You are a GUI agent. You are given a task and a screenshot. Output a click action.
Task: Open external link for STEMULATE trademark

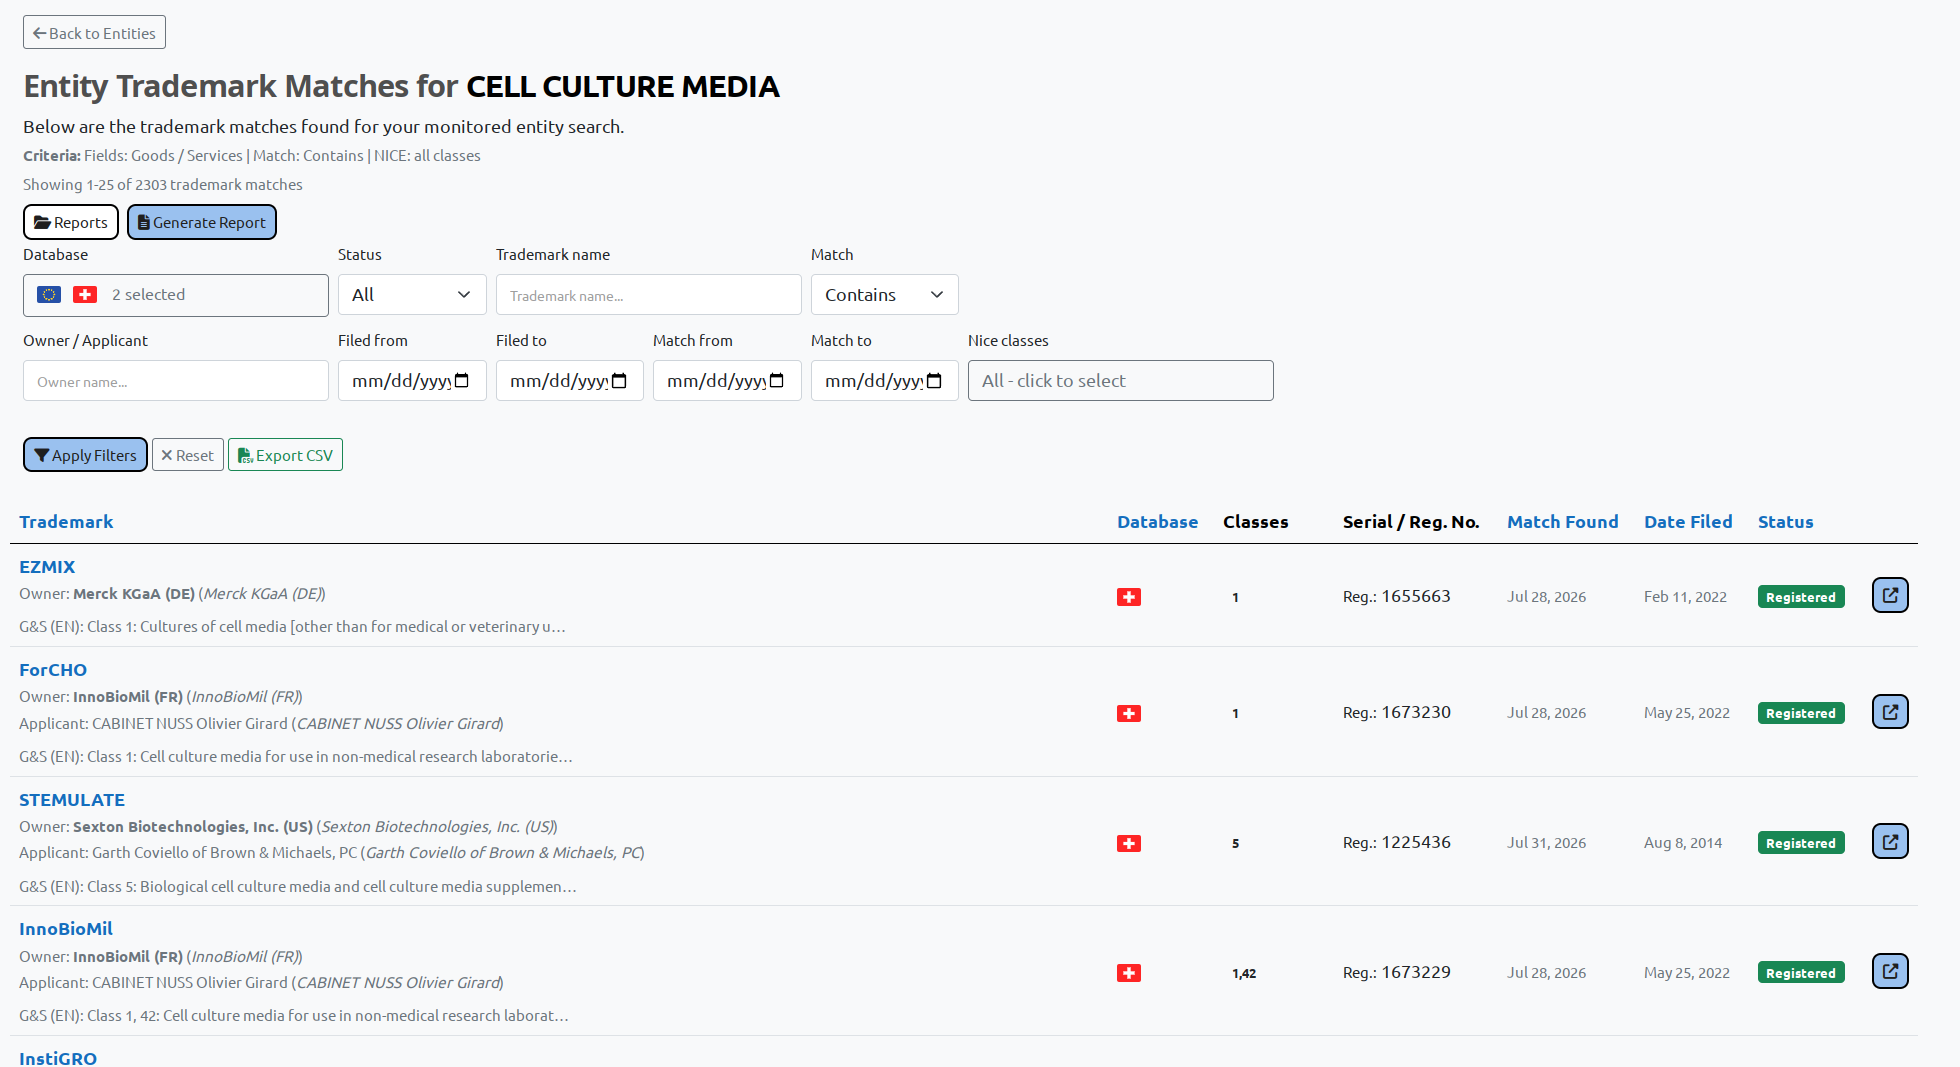[1890, 842]
